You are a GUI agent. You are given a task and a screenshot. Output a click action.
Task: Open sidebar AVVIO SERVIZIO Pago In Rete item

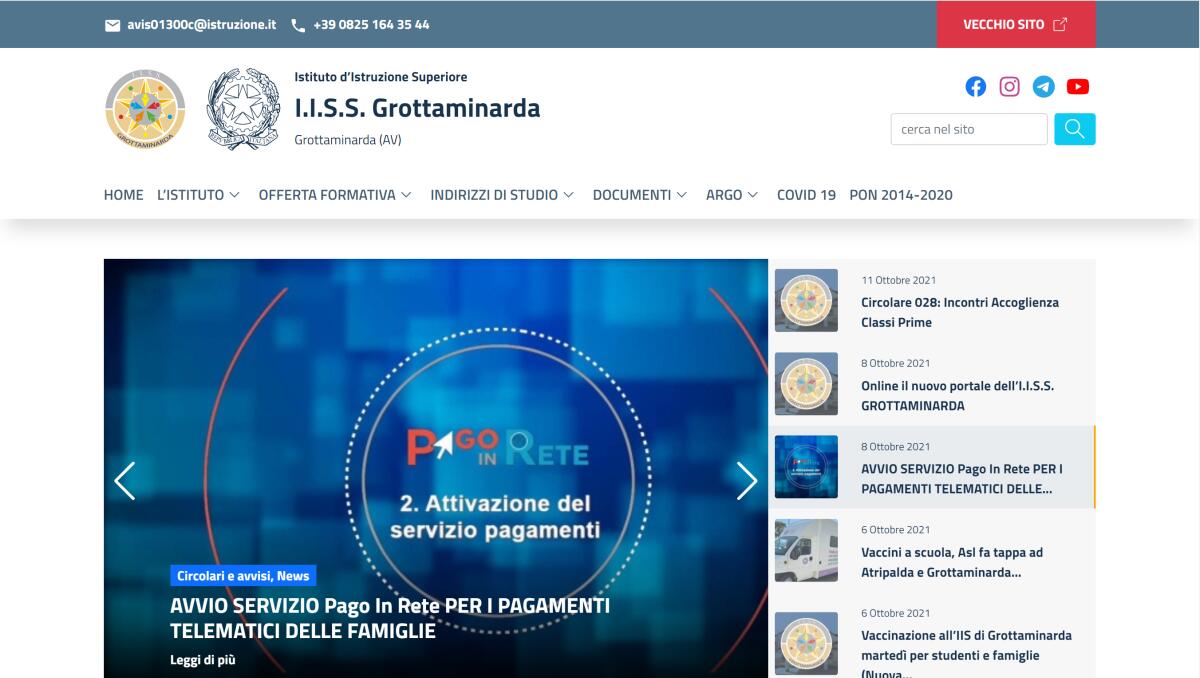point(962,479)
